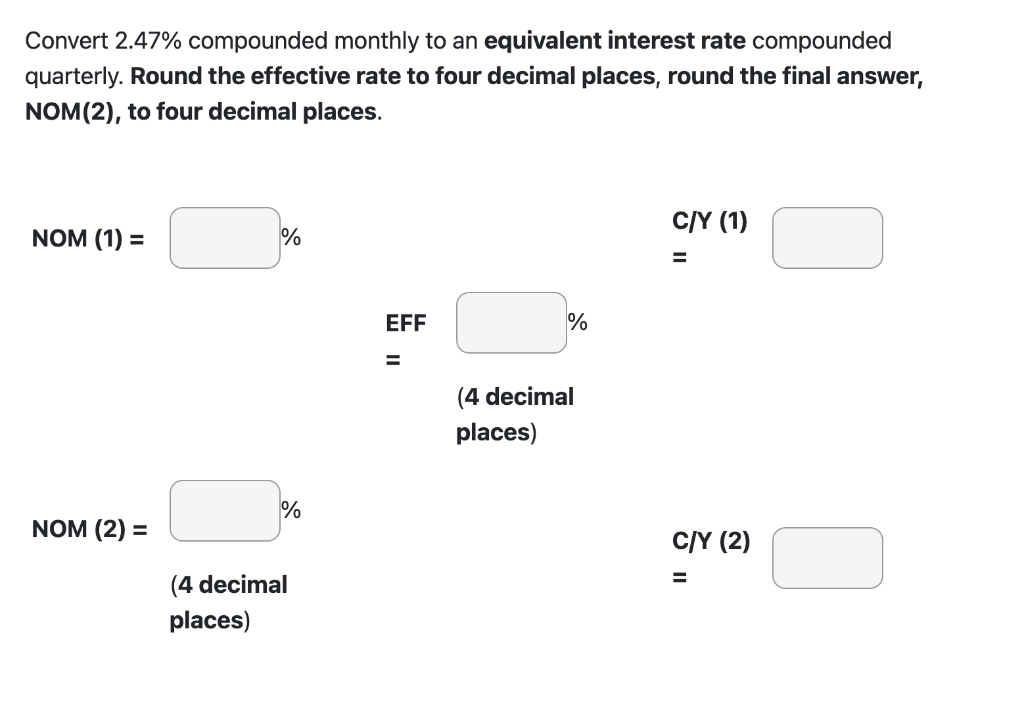Click the percent sign beside NOM (2)
Screen dimensions: 1024x702
(x=289, y=510)
